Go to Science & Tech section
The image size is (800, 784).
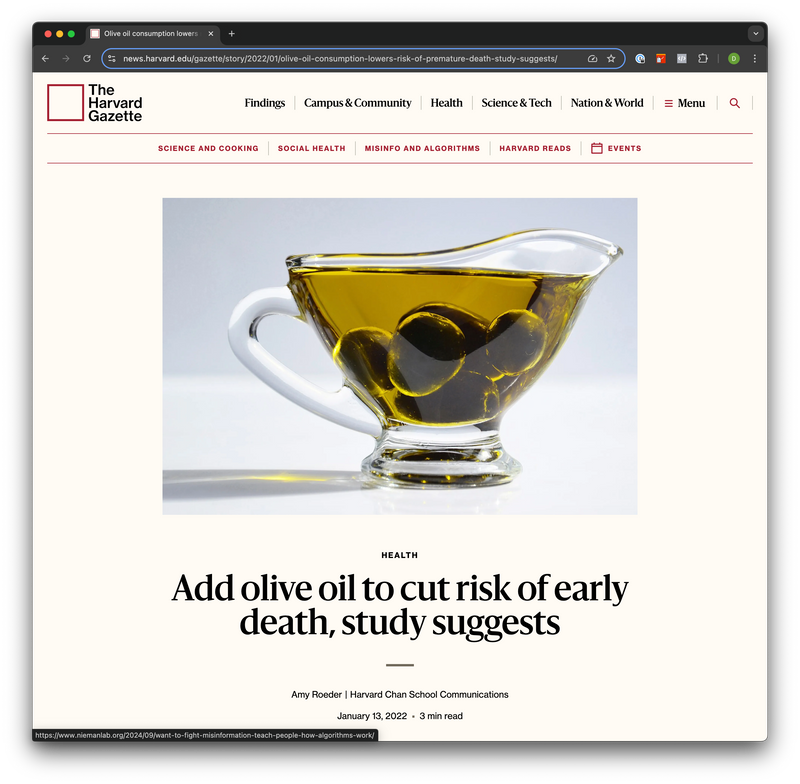pos(516,103)
